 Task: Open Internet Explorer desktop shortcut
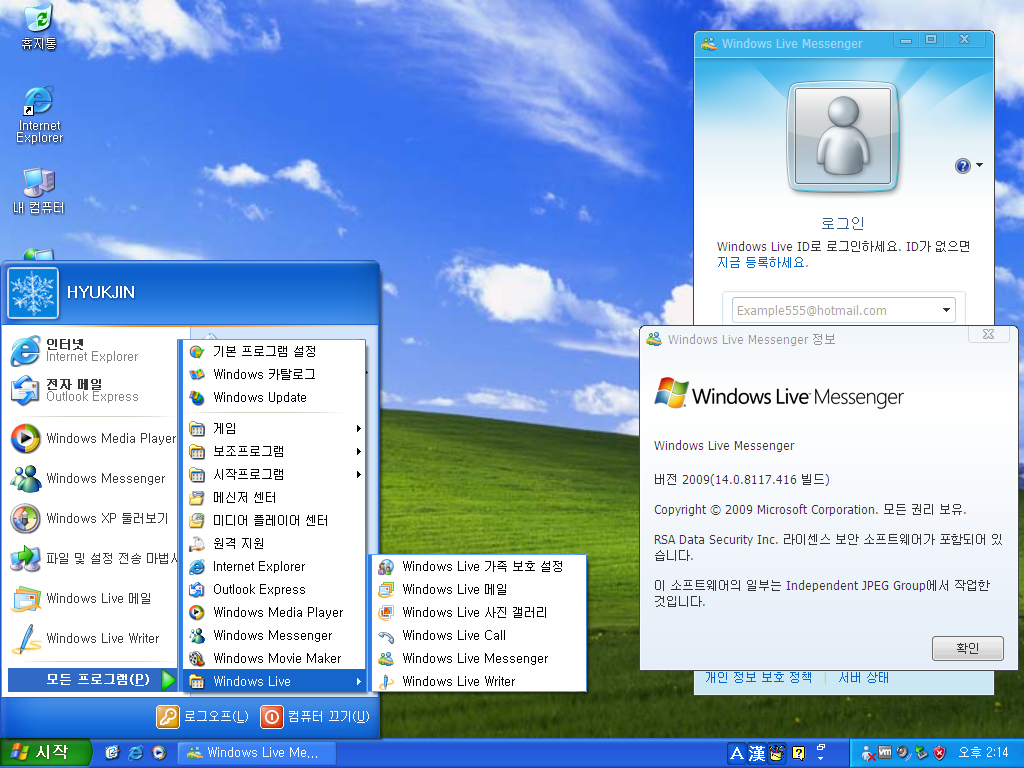39,114
